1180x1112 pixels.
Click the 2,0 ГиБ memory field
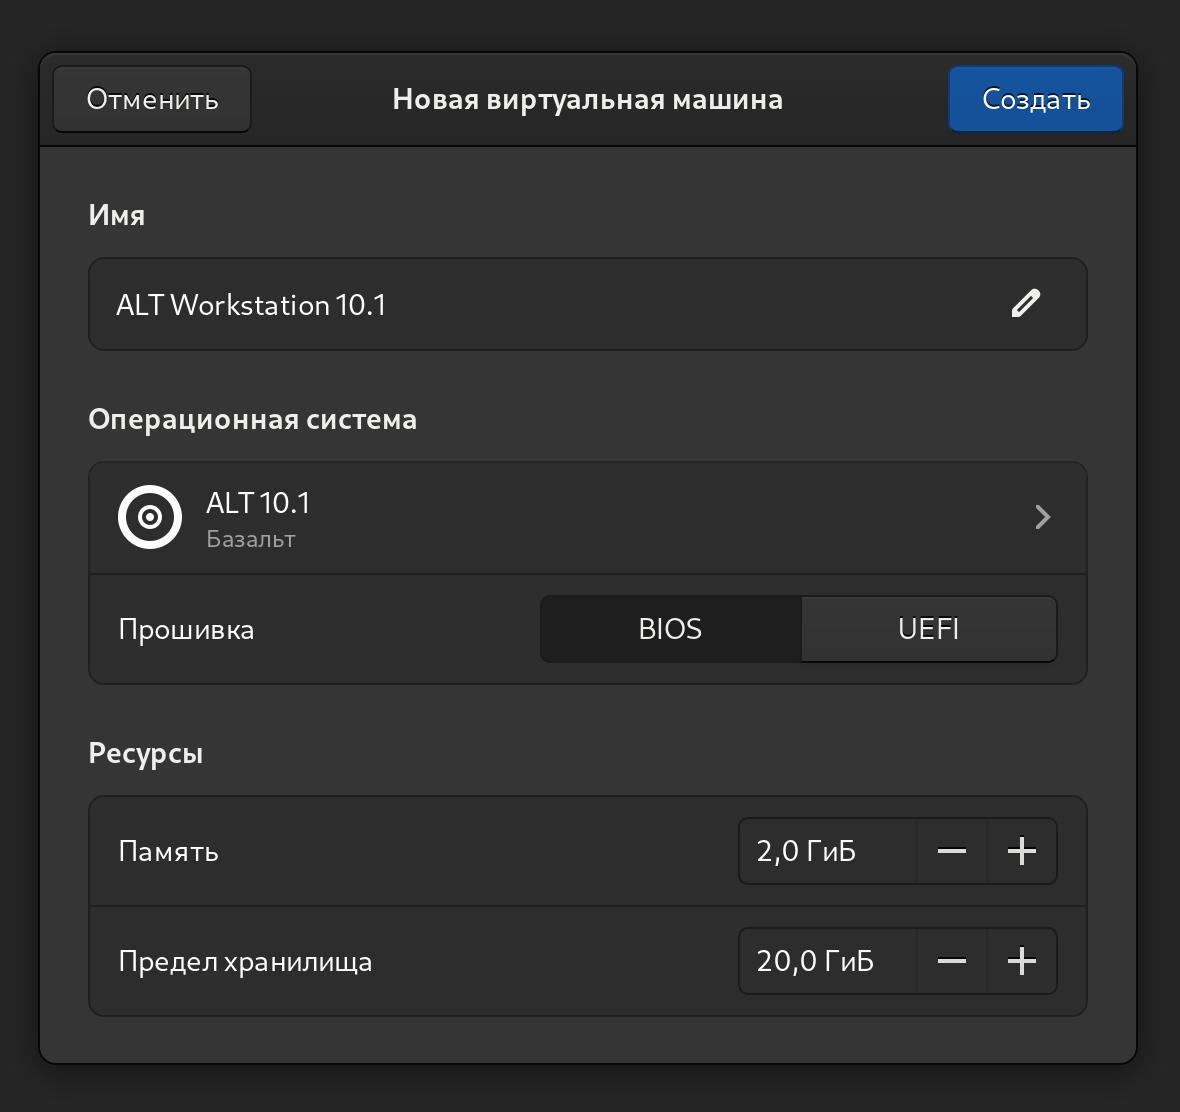coord(828,851)
